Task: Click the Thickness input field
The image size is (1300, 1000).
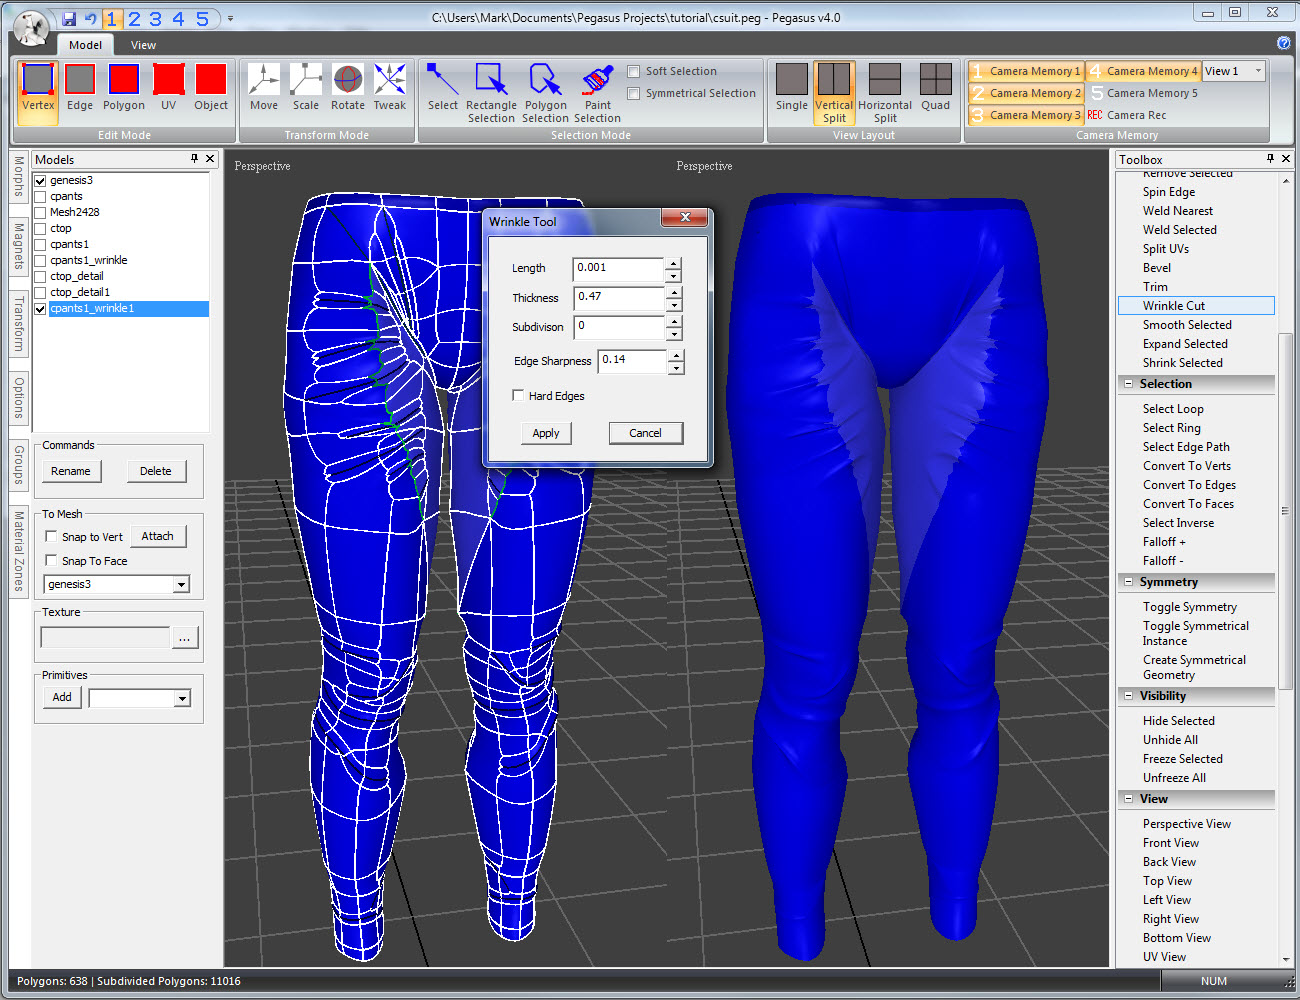Action: tap(618, 298)
